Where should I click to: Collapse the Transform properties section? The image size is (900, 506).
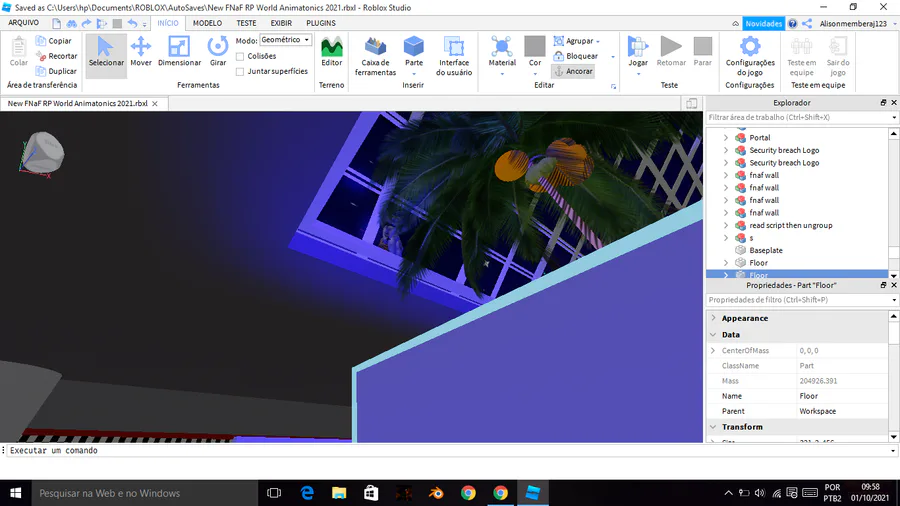point(713,427)
